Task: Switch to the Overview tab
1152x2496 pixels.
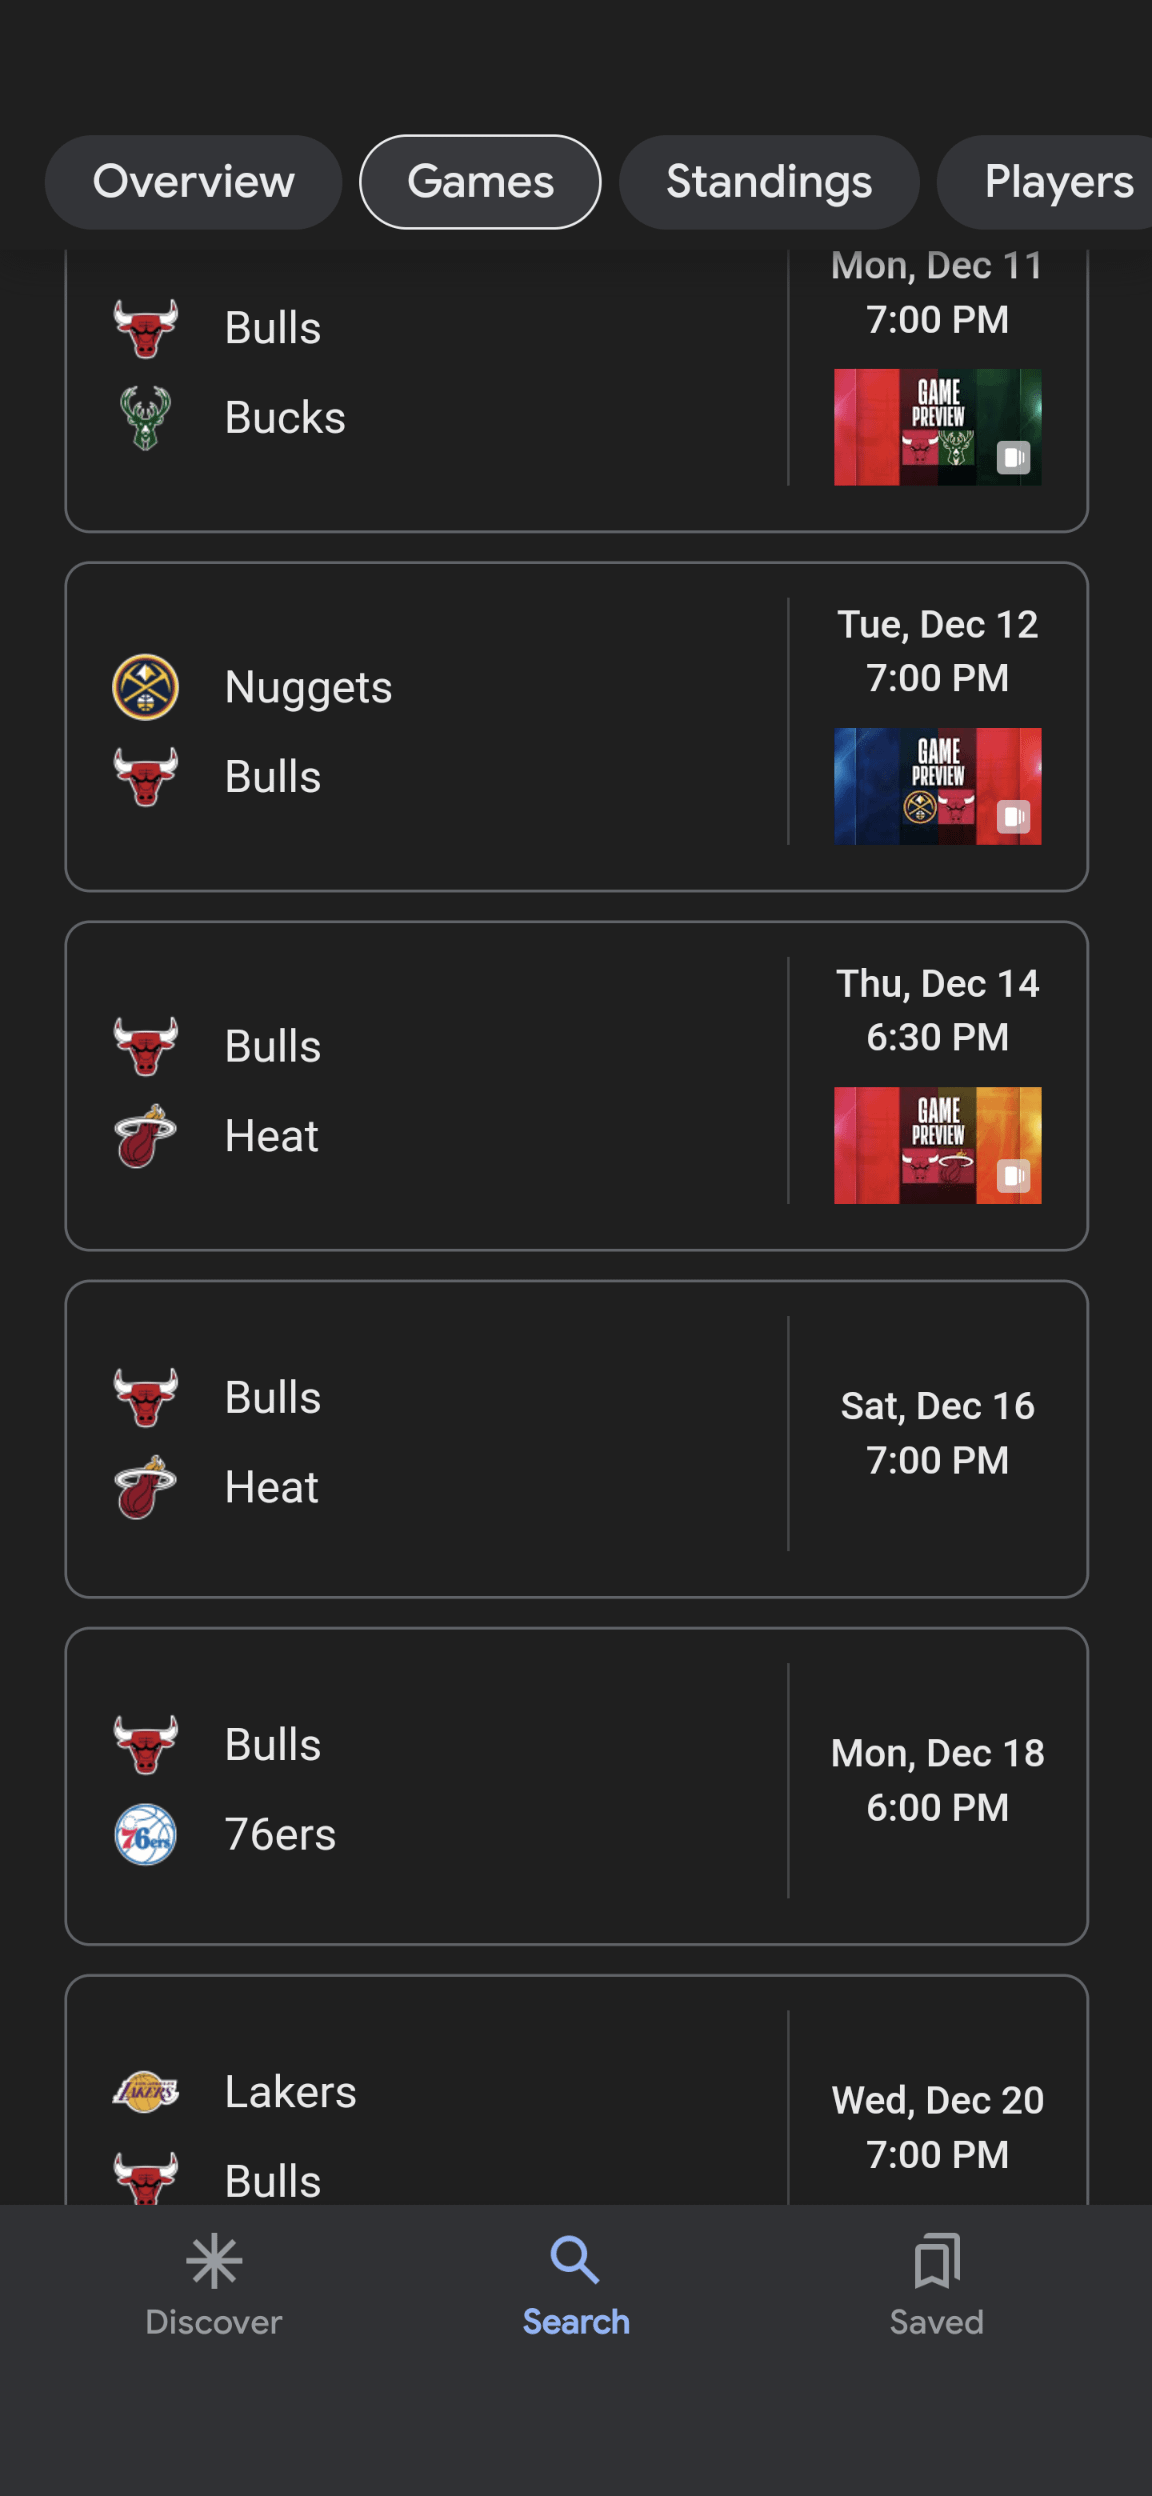Action: click(194, 182)
